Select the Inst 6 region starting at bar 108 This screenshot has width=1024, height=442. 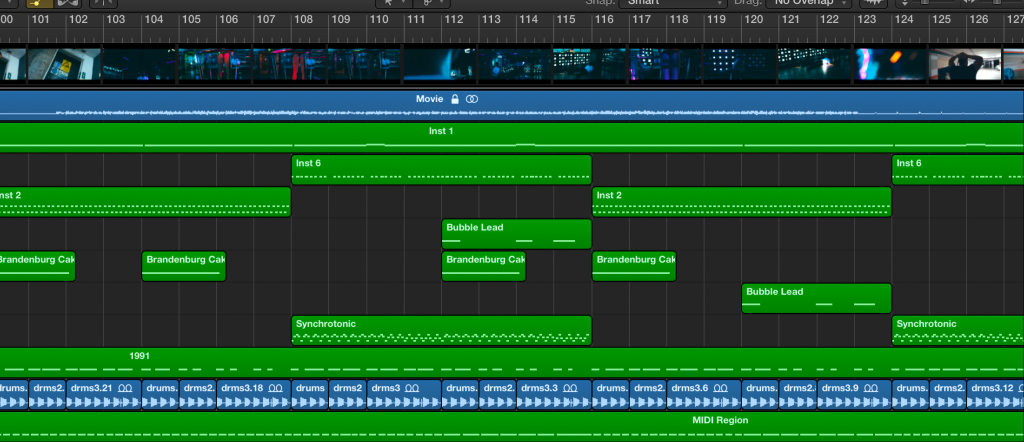[441, 170]
